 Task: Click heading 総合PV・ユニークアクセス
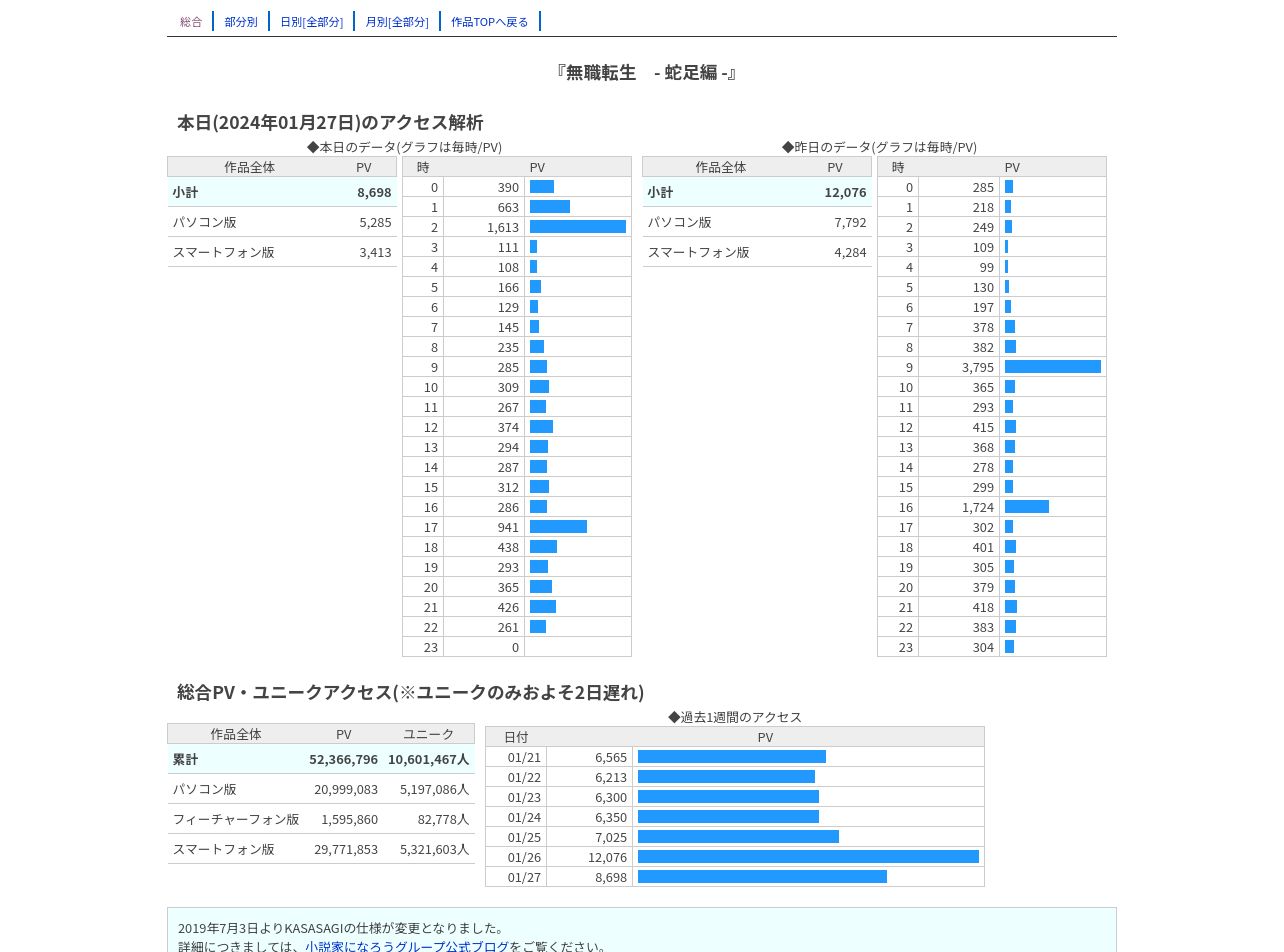point(410,692)
